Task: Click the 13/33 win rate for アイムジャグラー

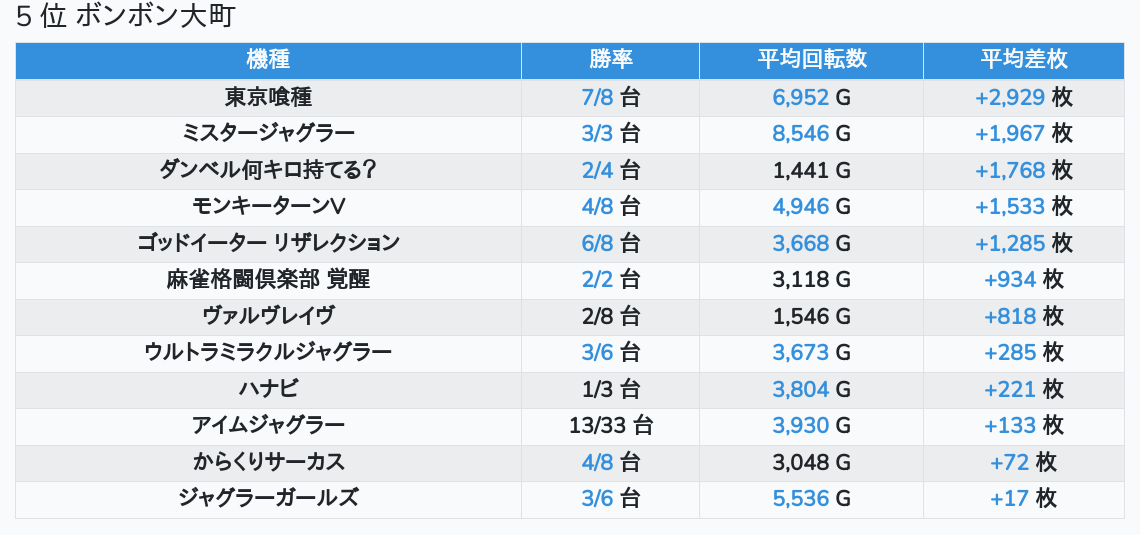Action: (599, 426)
